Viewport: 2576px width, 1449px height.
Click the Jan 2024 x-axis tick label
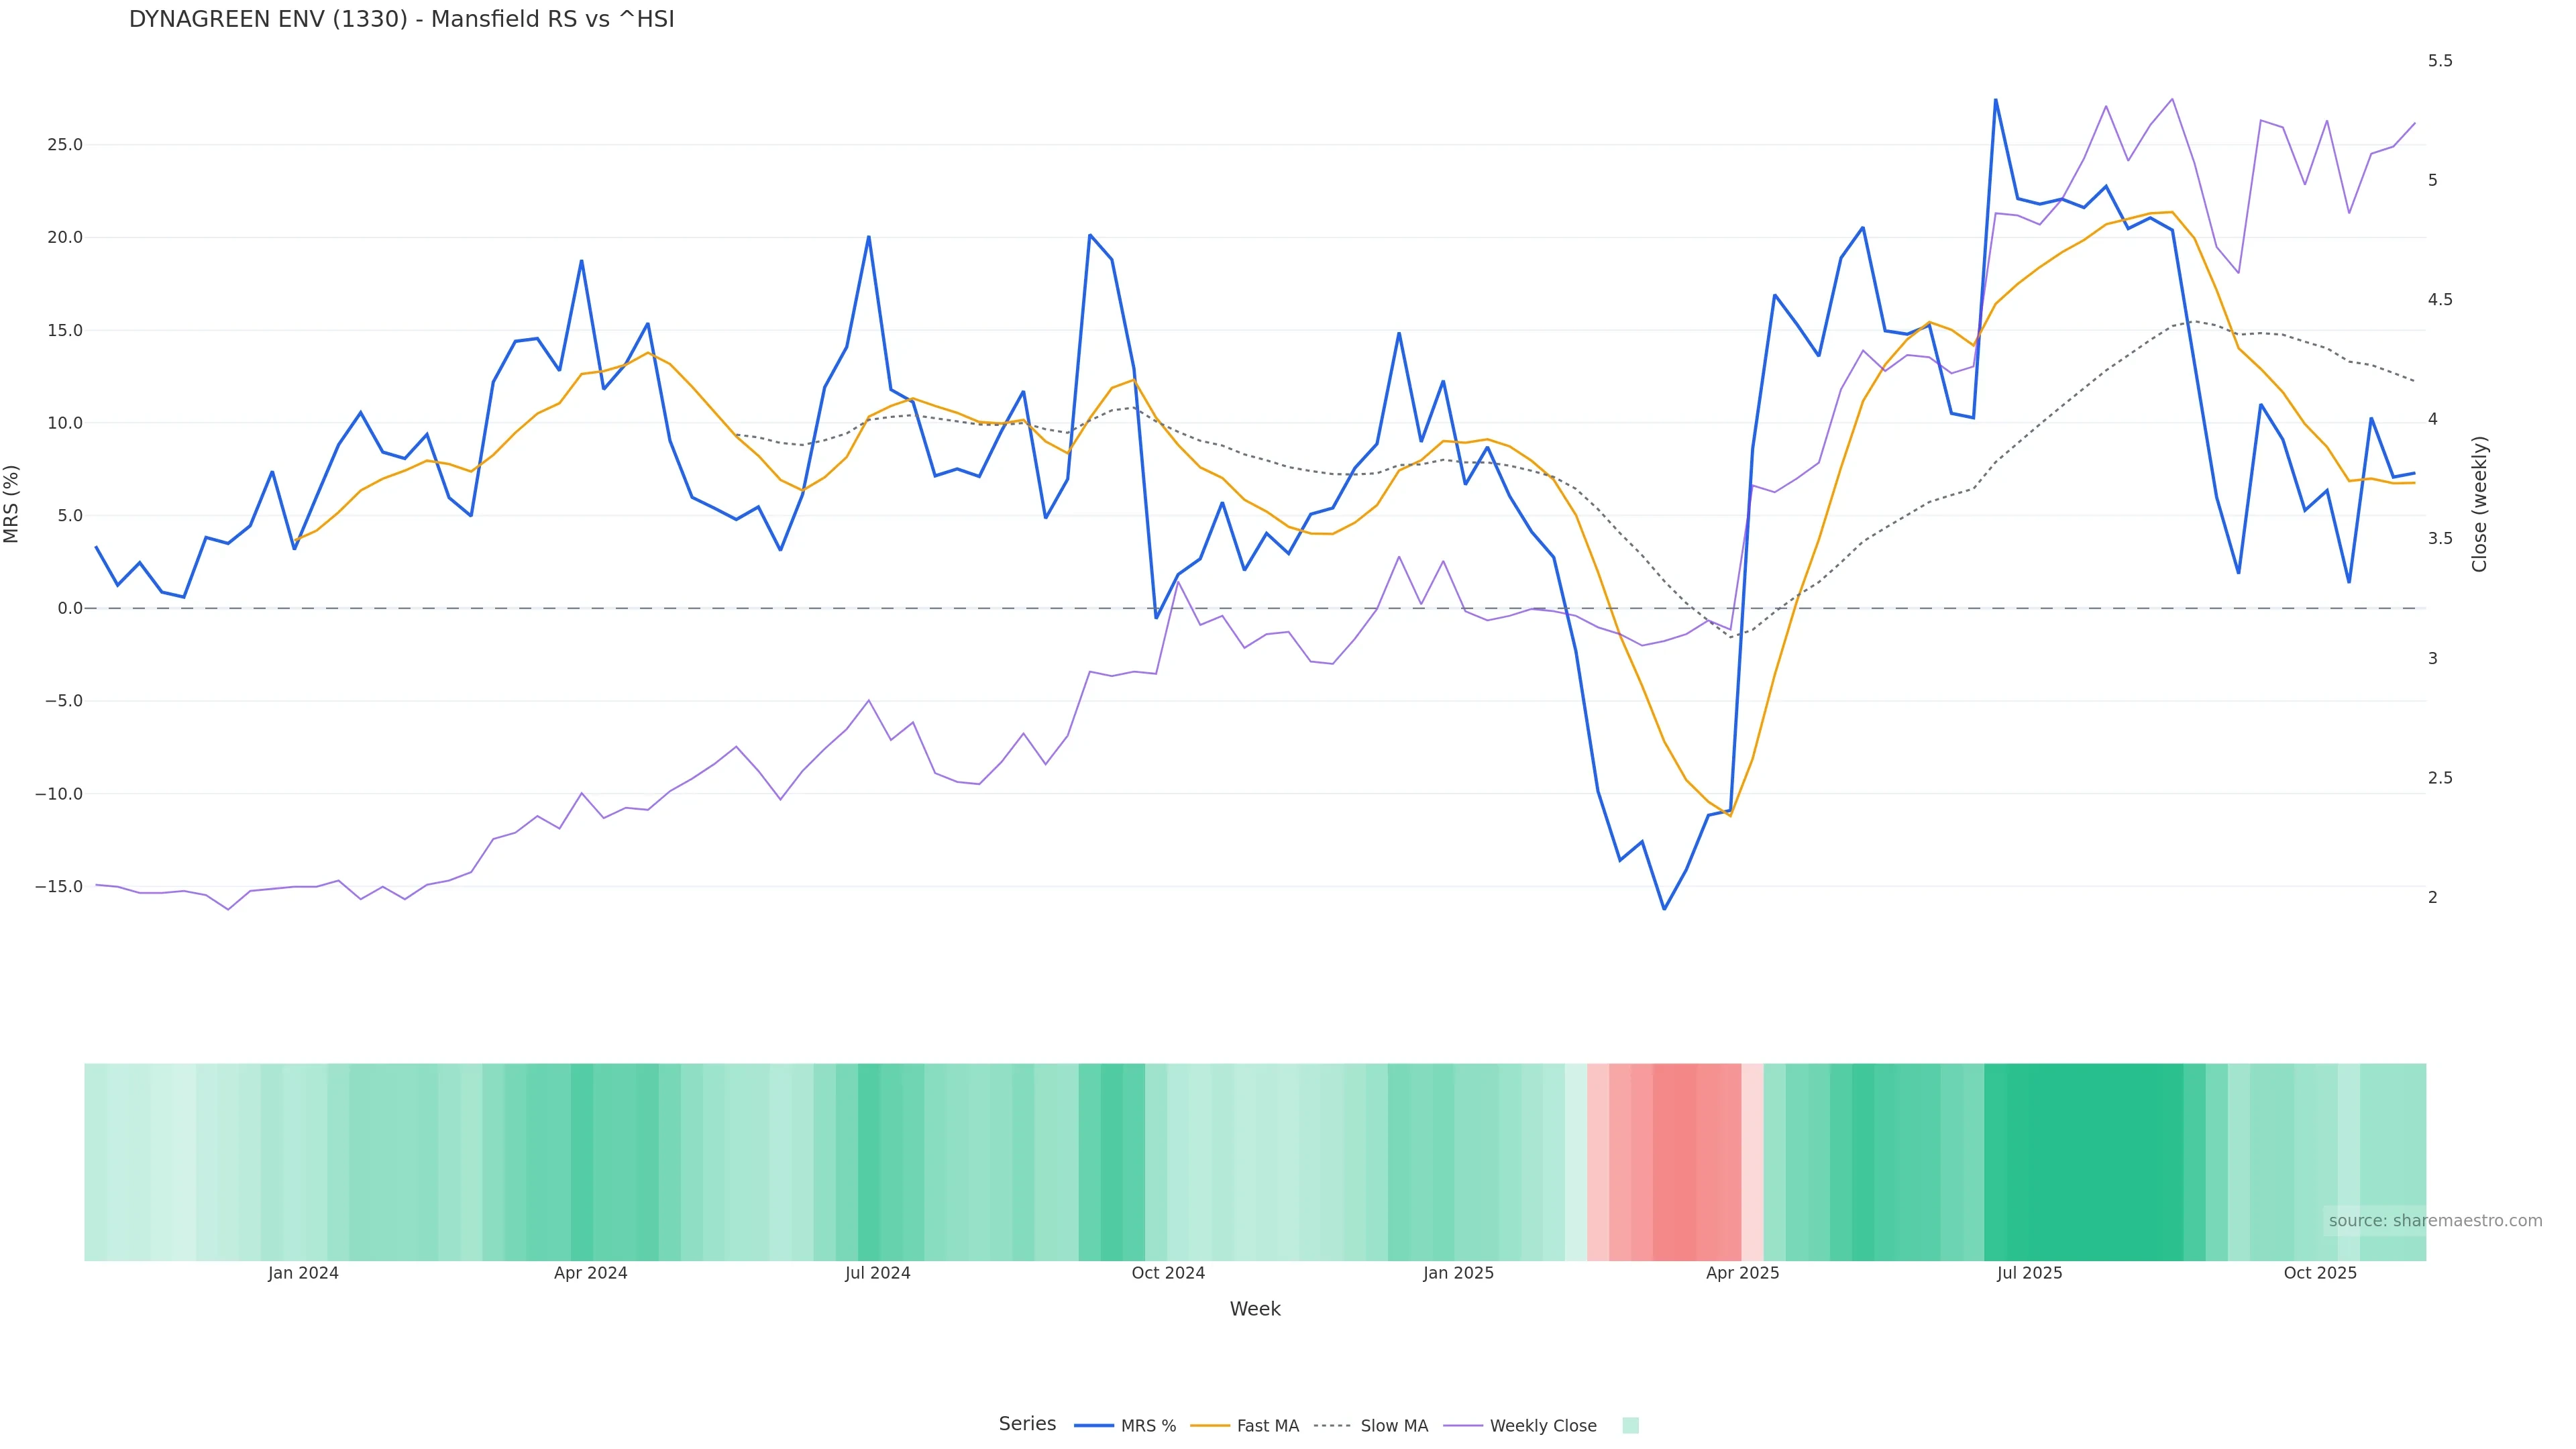pyautogui.click(x=303, y=1273)
